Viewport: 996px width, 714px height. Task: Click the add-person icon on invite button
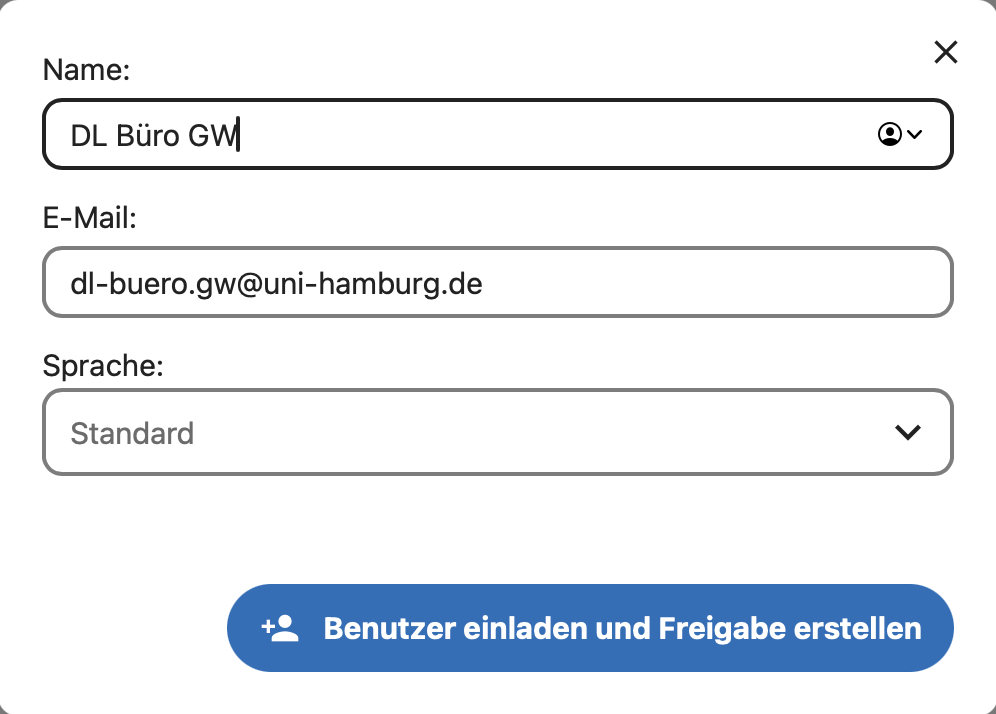(281, 628)
